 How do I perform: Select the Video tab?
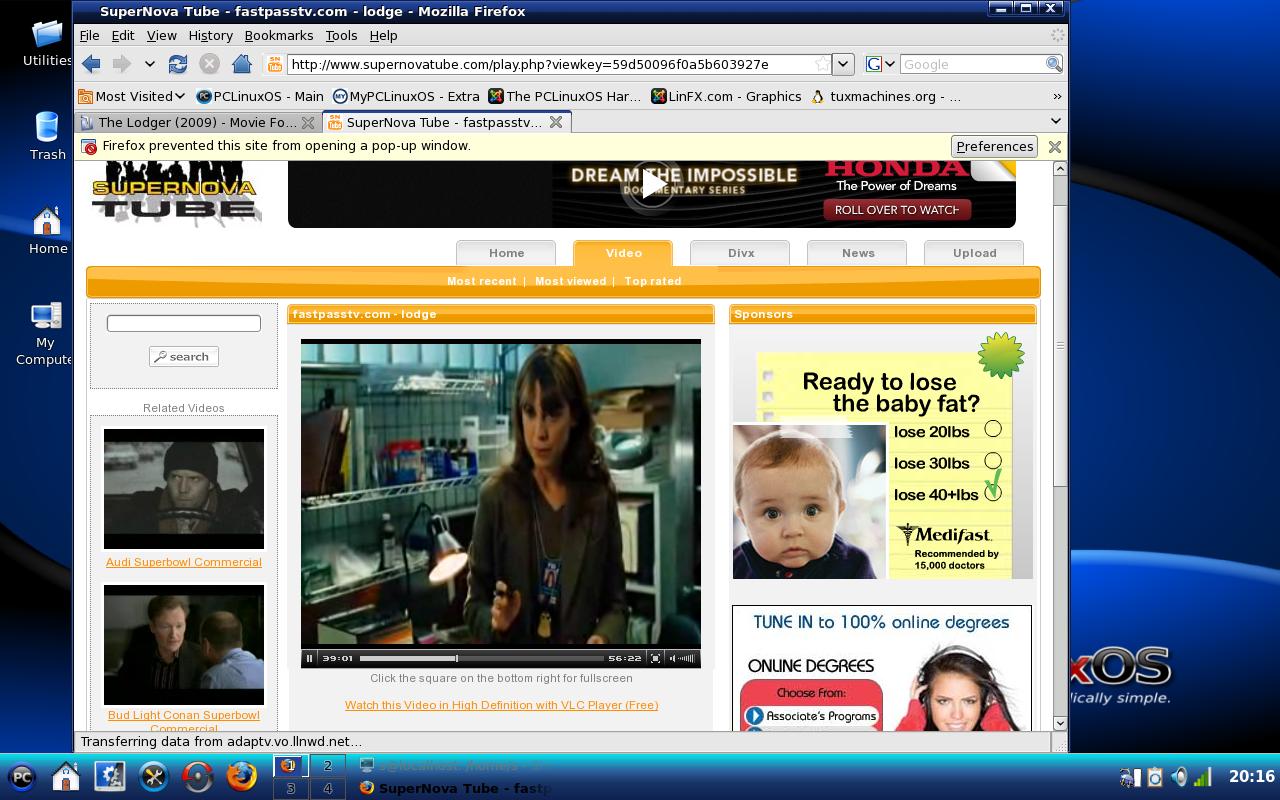pos(623,253)
